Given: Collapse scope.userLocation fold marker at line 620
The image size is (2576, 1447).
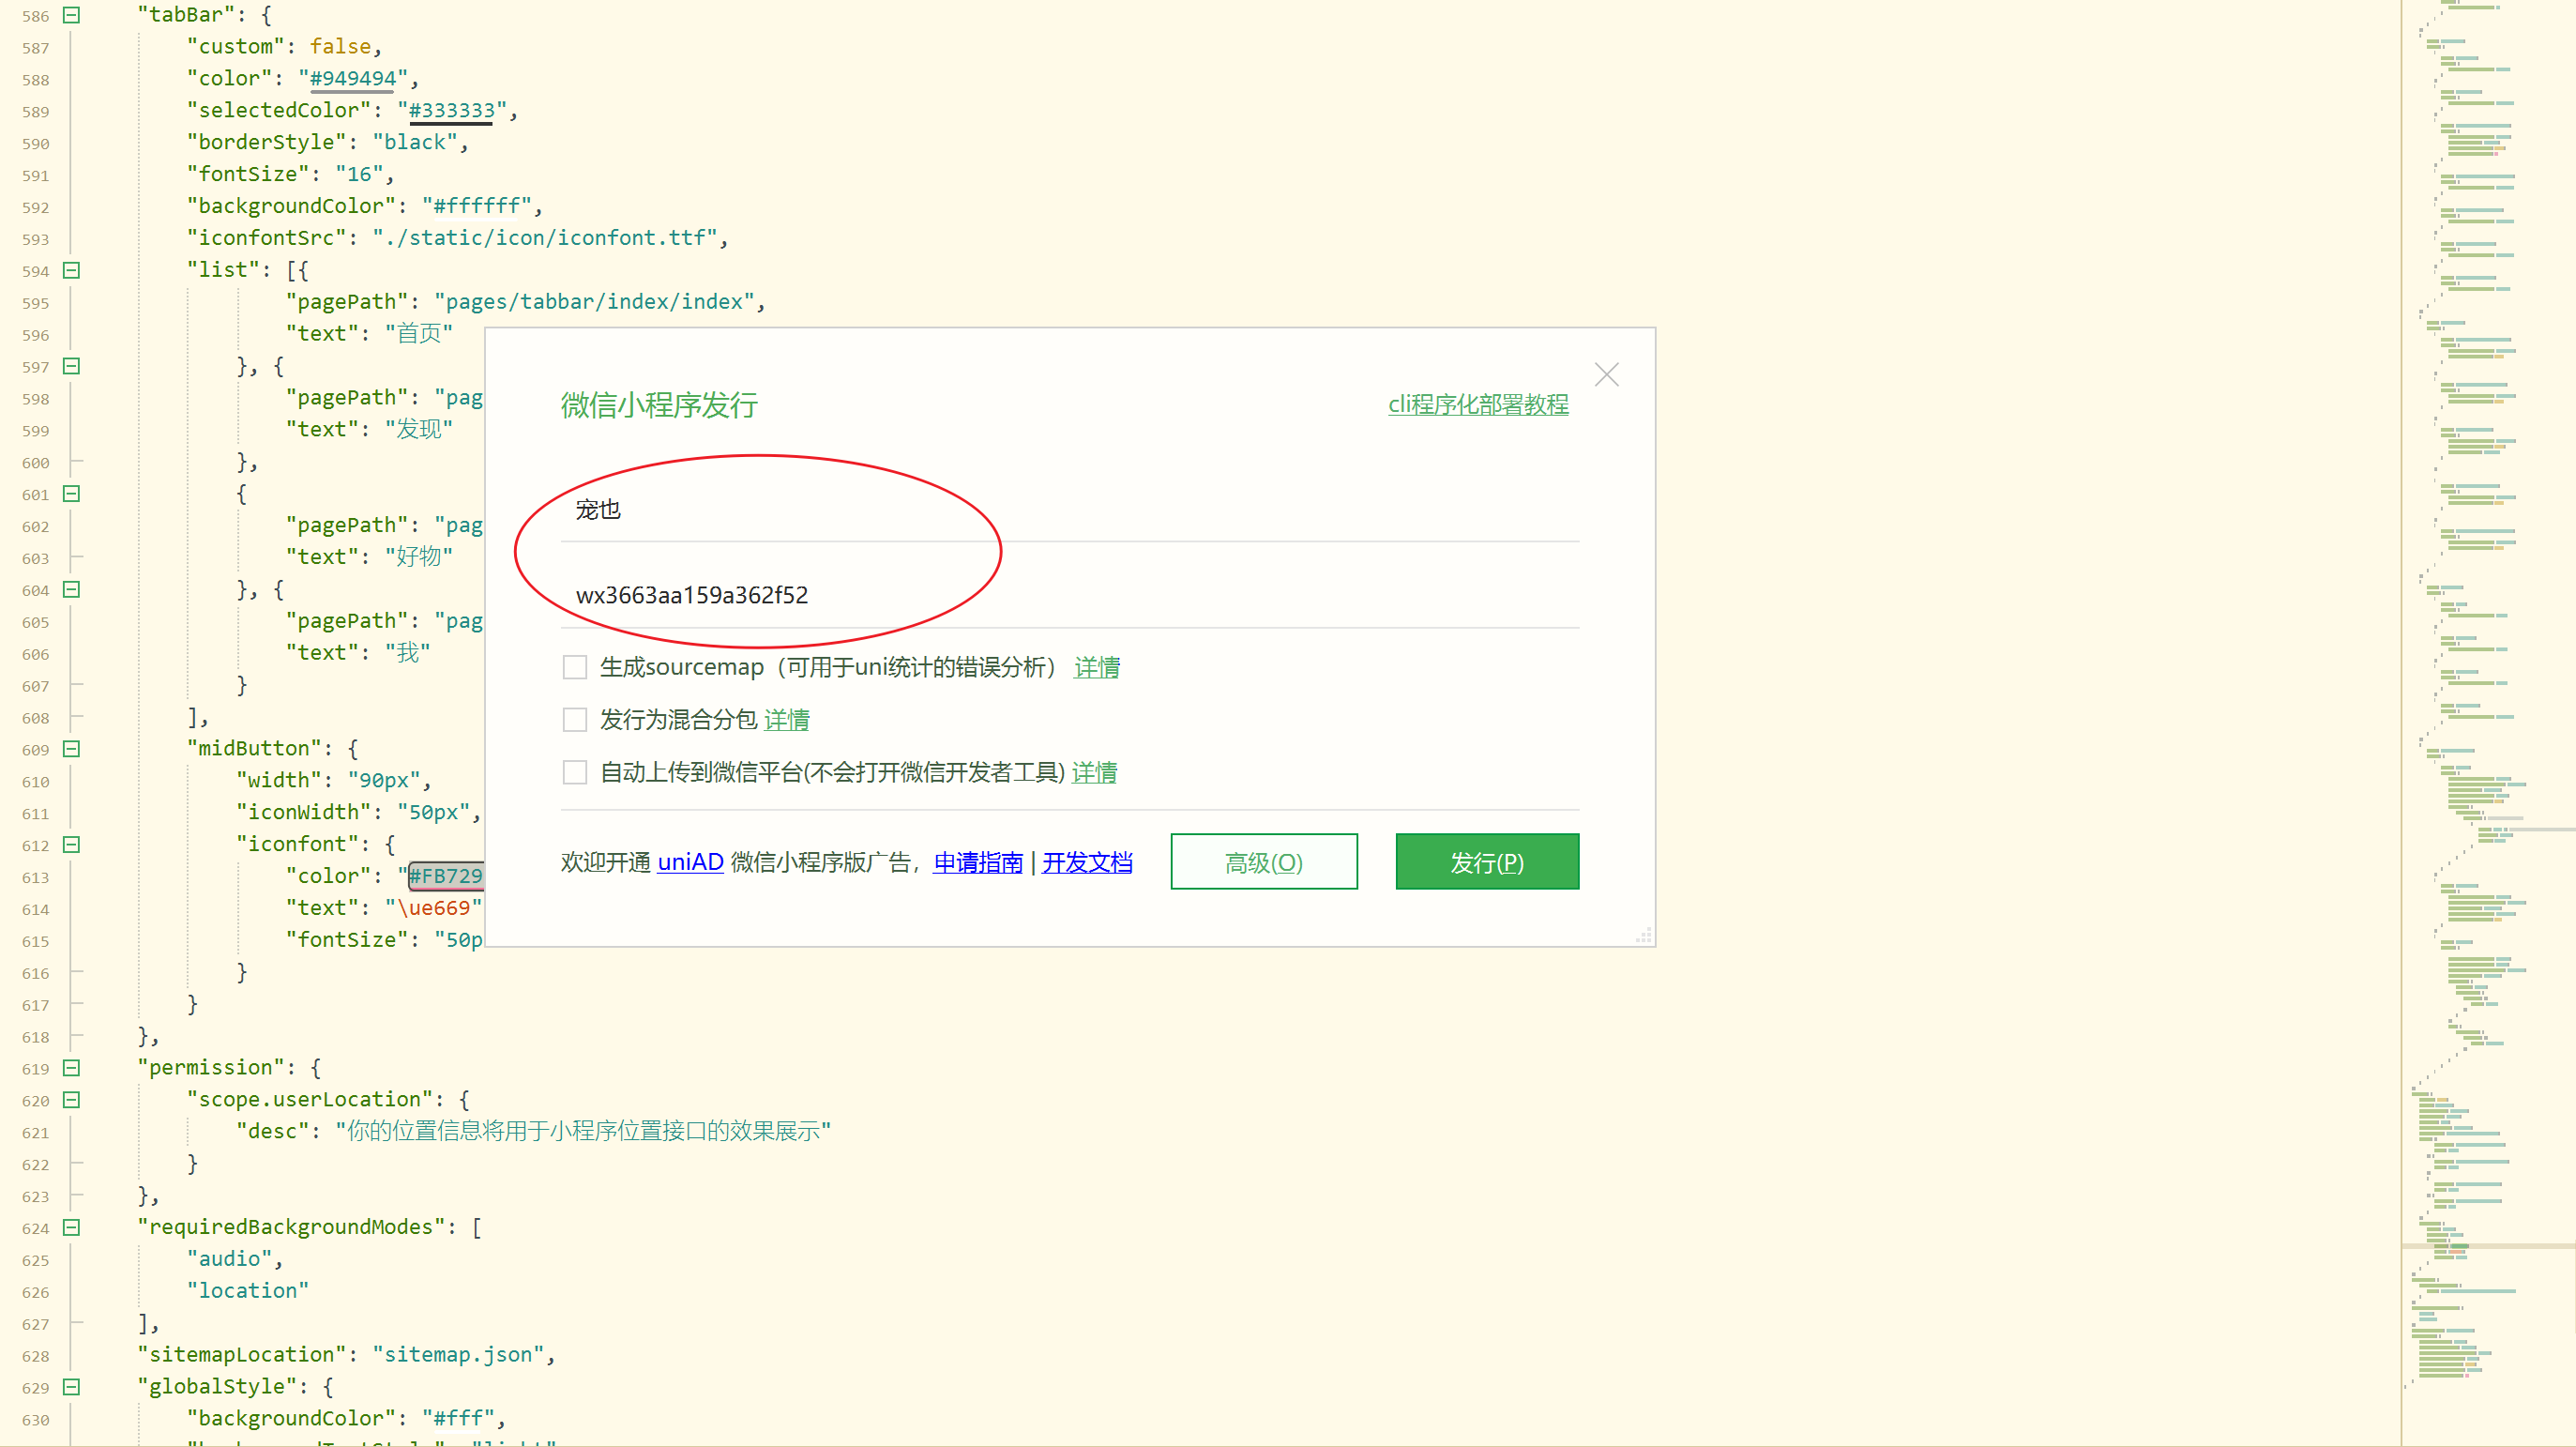Looking at the screenshot, I should [x=71, y=1100].
